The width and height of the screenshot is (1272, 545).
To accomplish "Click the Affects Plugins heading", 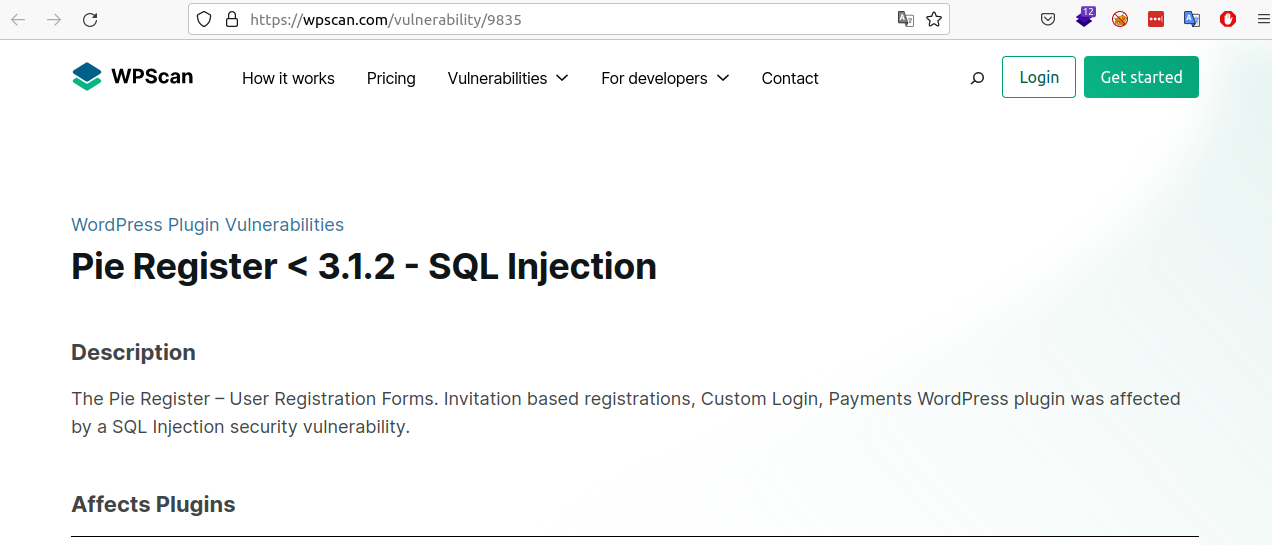I will (x=153, y=504).
